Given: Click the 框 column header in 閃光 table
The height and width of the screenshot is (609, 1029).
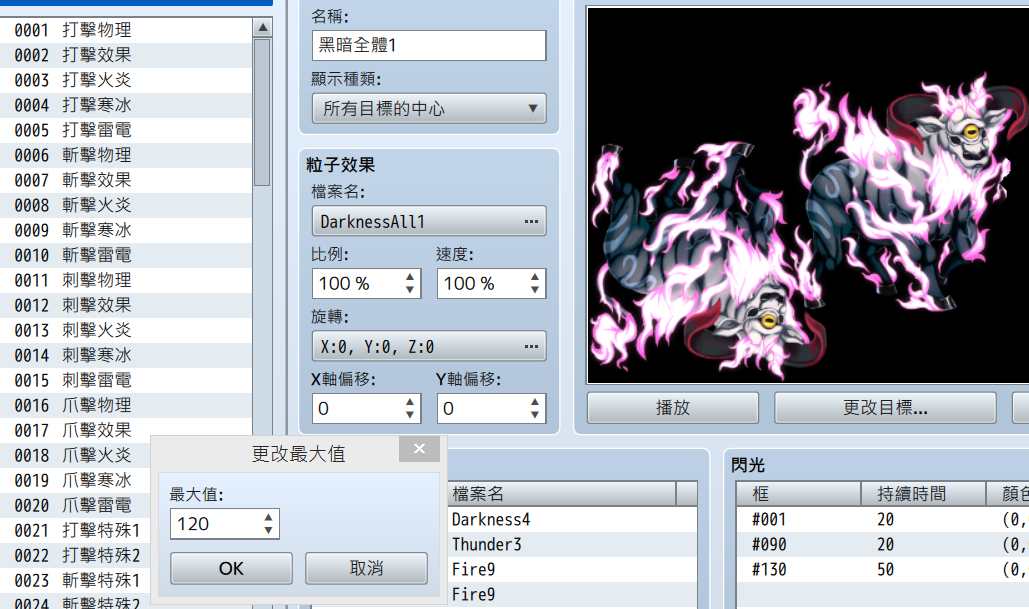Looking at the screenshot, I should [799, 494].
